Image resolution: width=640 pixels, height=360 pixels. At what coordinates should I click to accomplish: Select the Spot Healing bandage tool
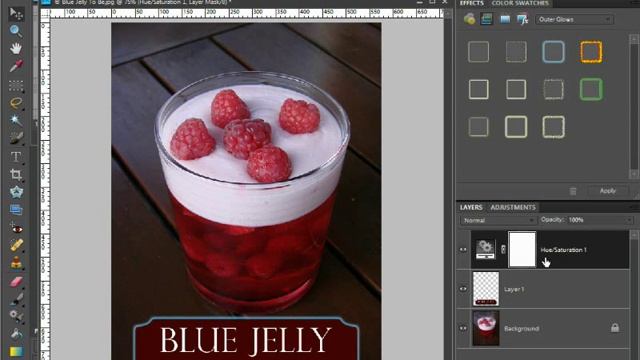(16, 245)
